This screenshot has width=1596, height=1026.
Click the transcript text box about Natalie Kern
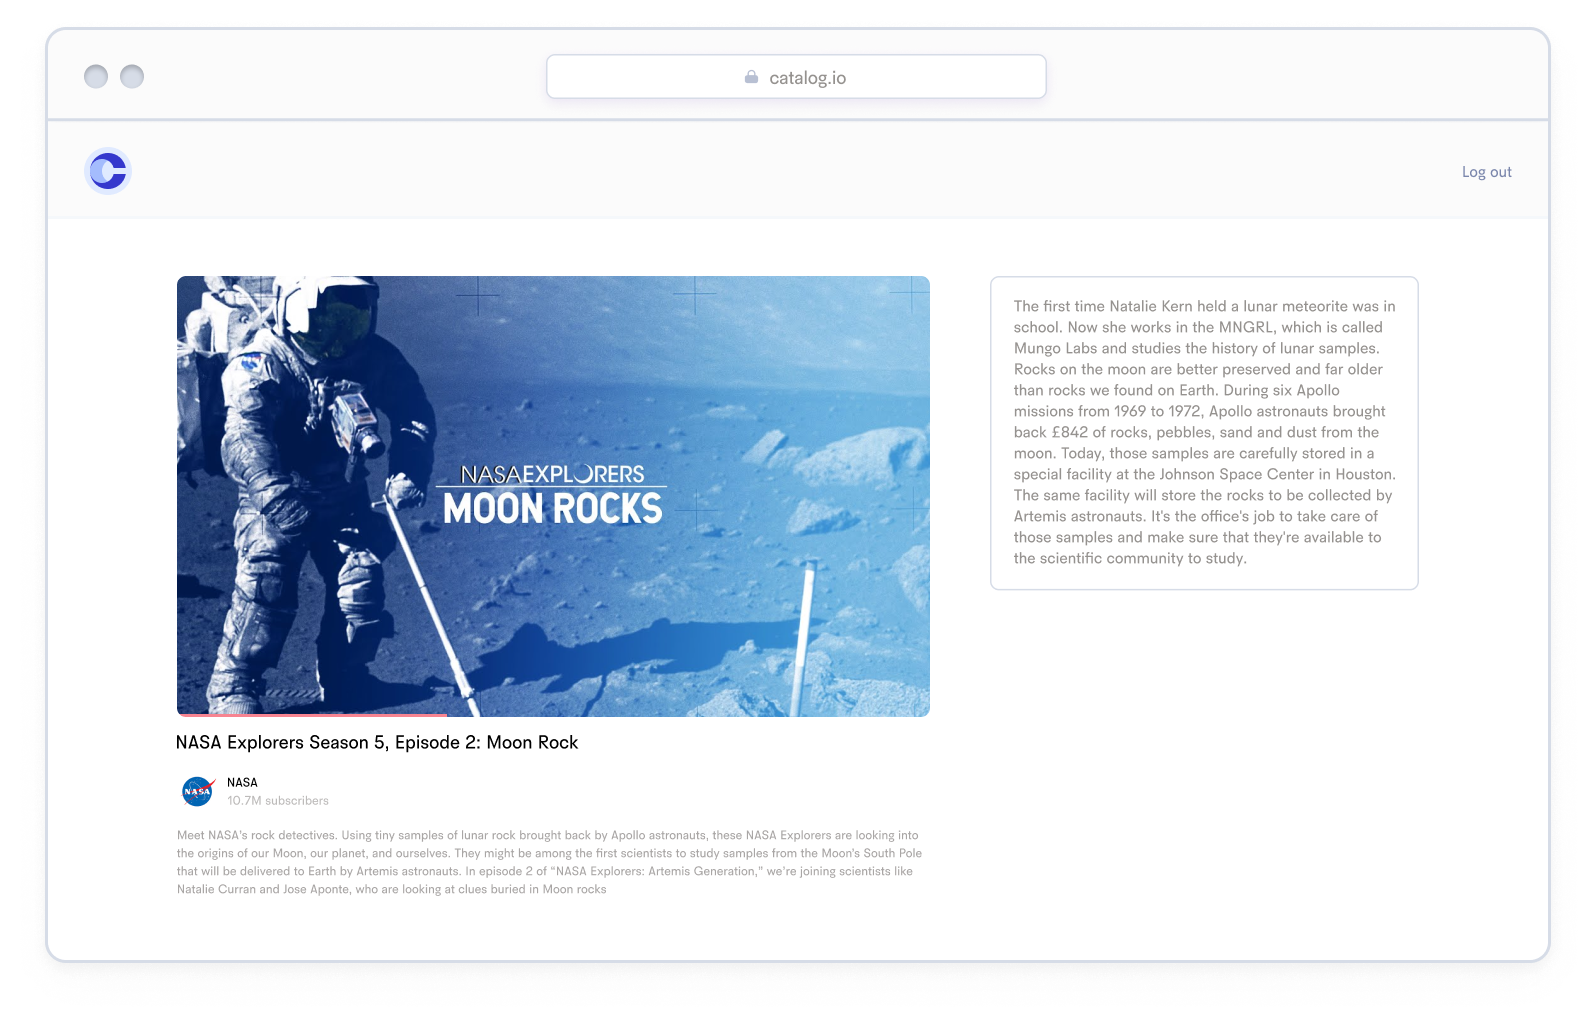click(x=1204, y=433)
